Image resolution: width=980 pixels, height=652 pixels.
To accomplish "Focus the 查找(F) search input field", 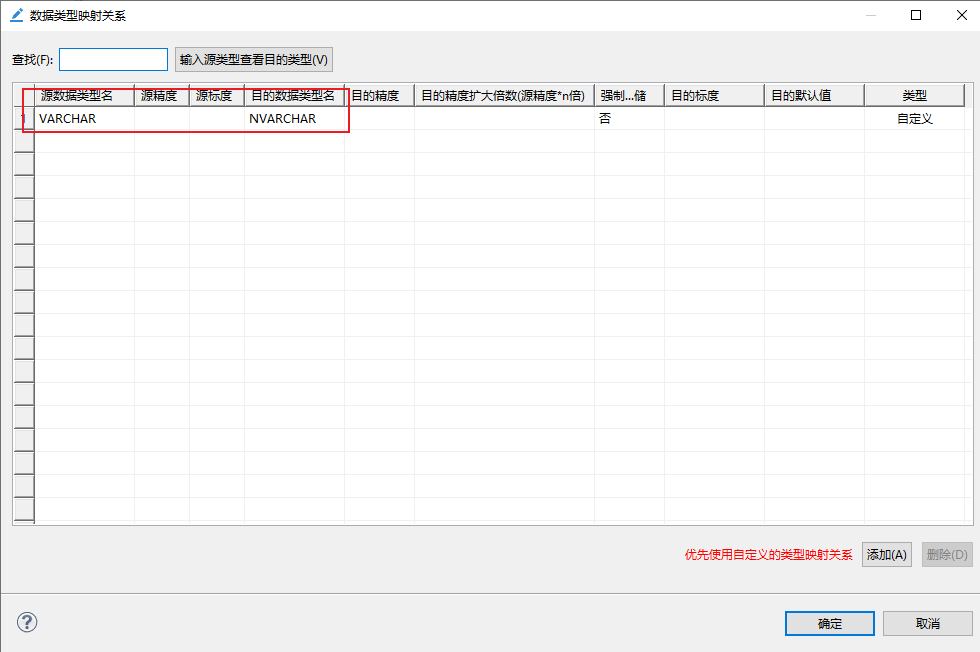I will pyautogui.click(x=113, y=59).
